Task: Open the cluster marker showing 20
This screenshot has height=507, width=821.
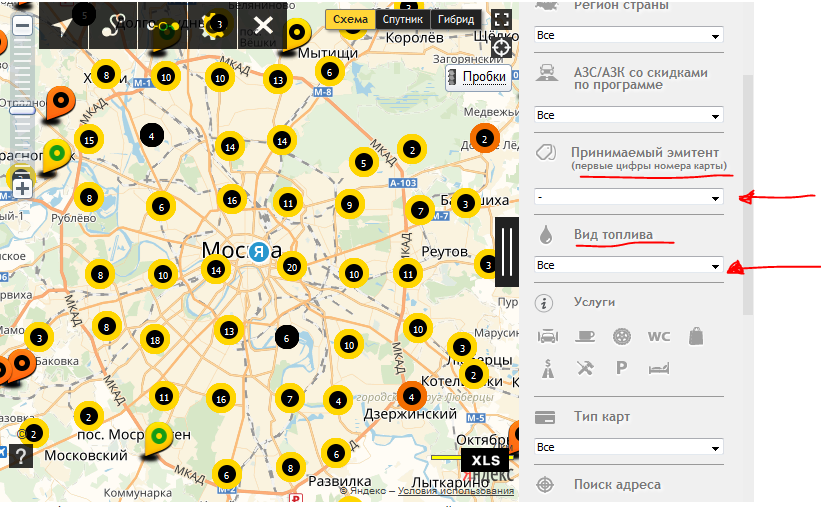Action: (292, 267)
